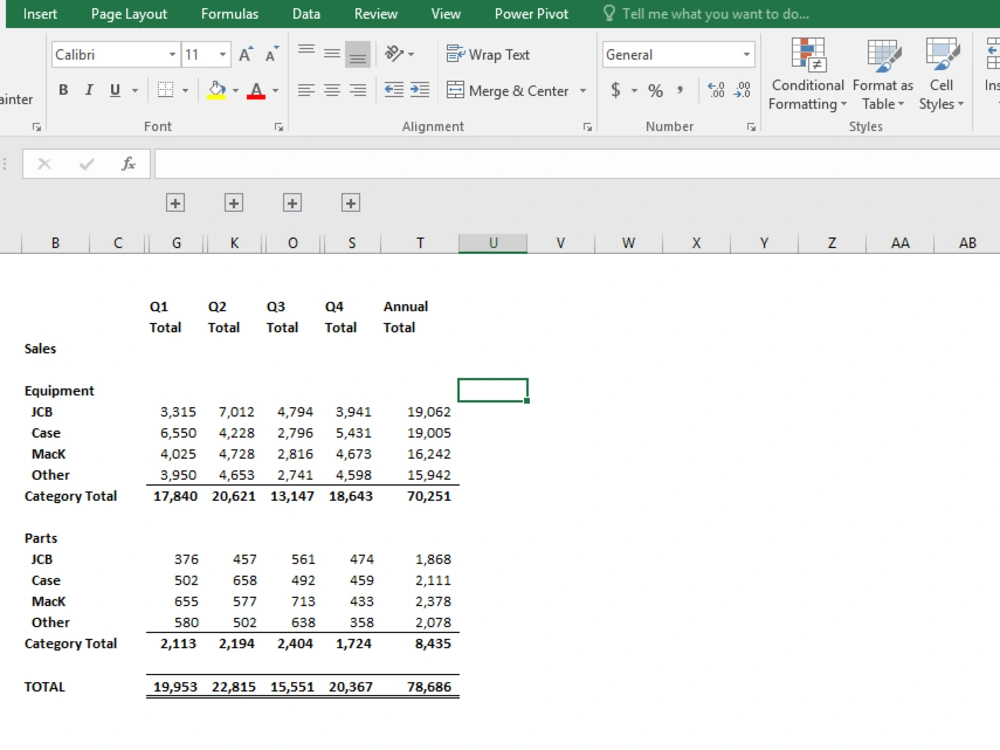
Task: Open Font dialog launcher
Action: 279,128
